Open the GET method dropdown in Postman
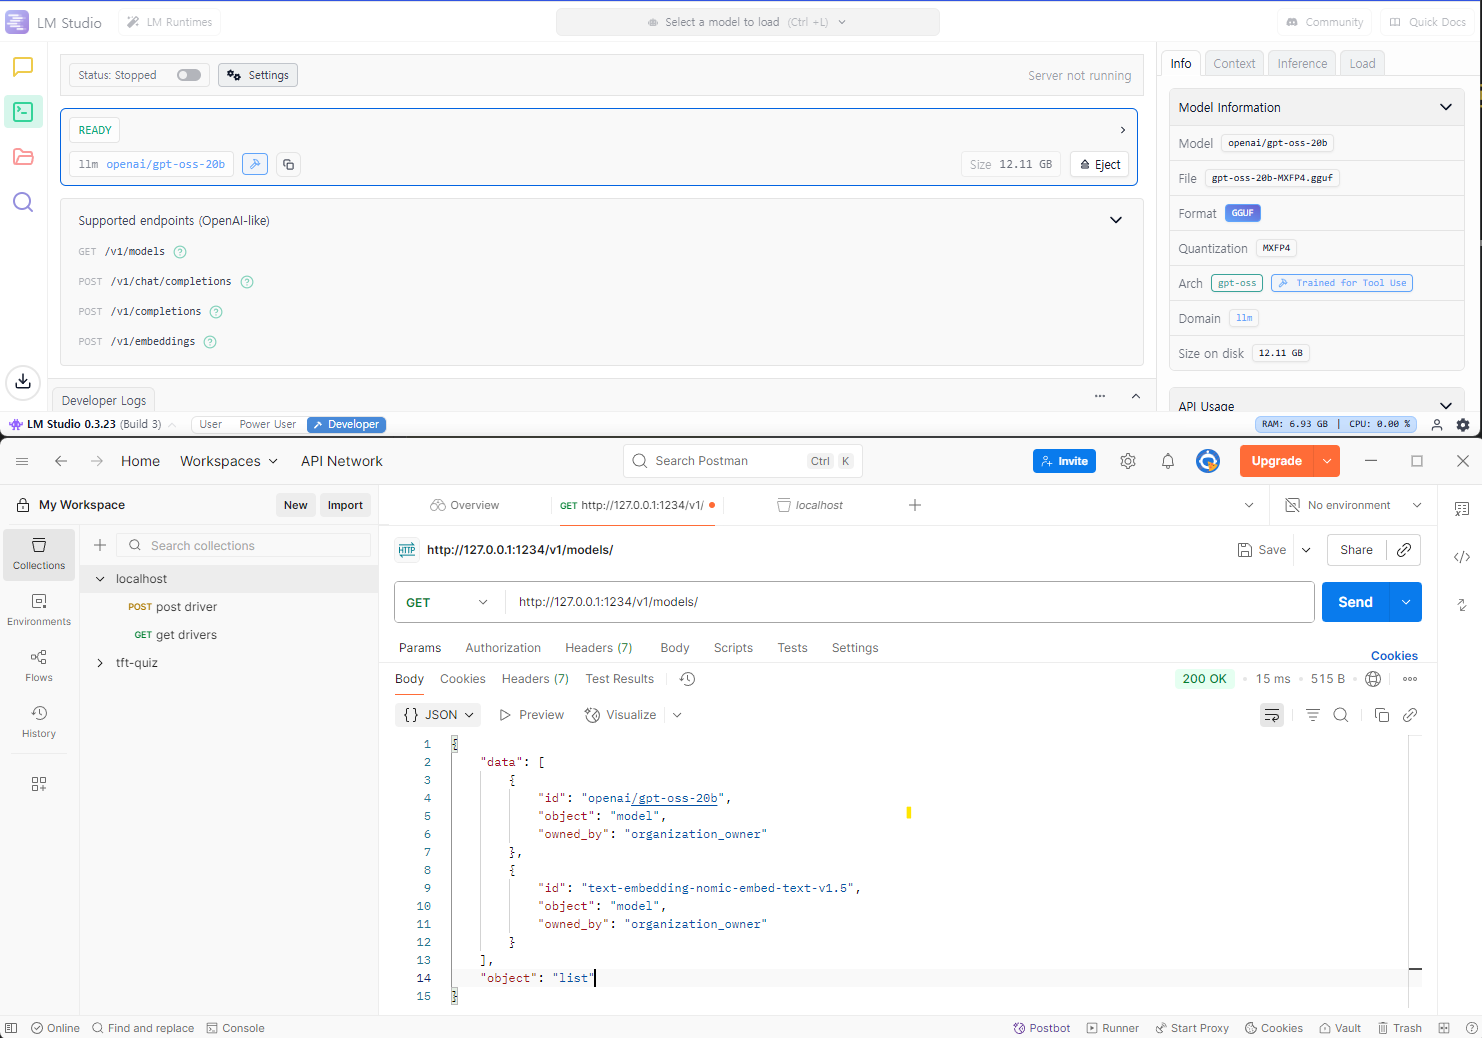 coord(449,602)
